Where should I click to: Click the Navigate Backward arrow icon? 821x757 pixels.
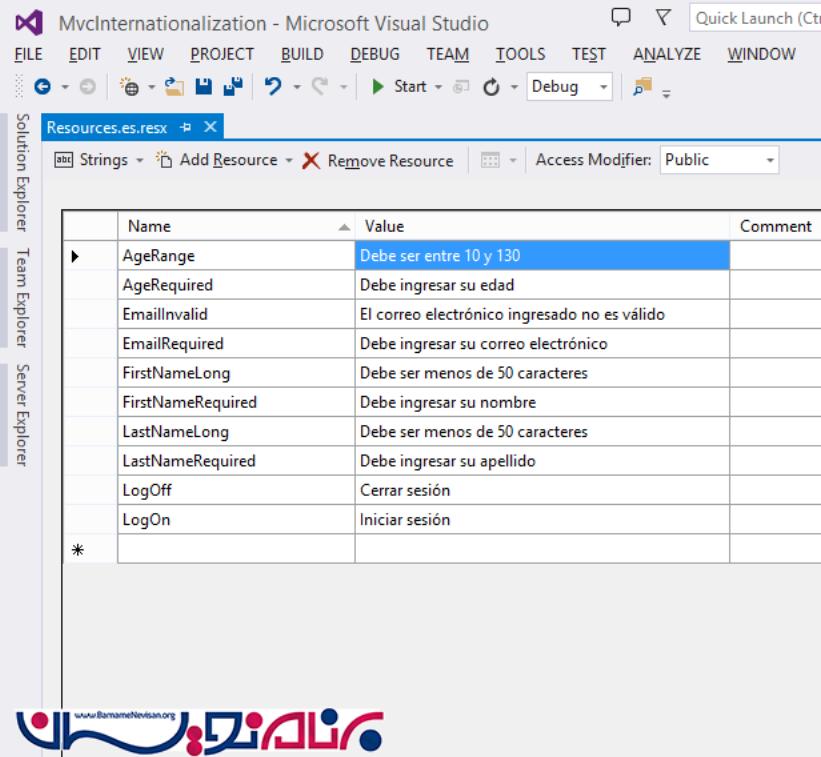(x=42, y=87)
